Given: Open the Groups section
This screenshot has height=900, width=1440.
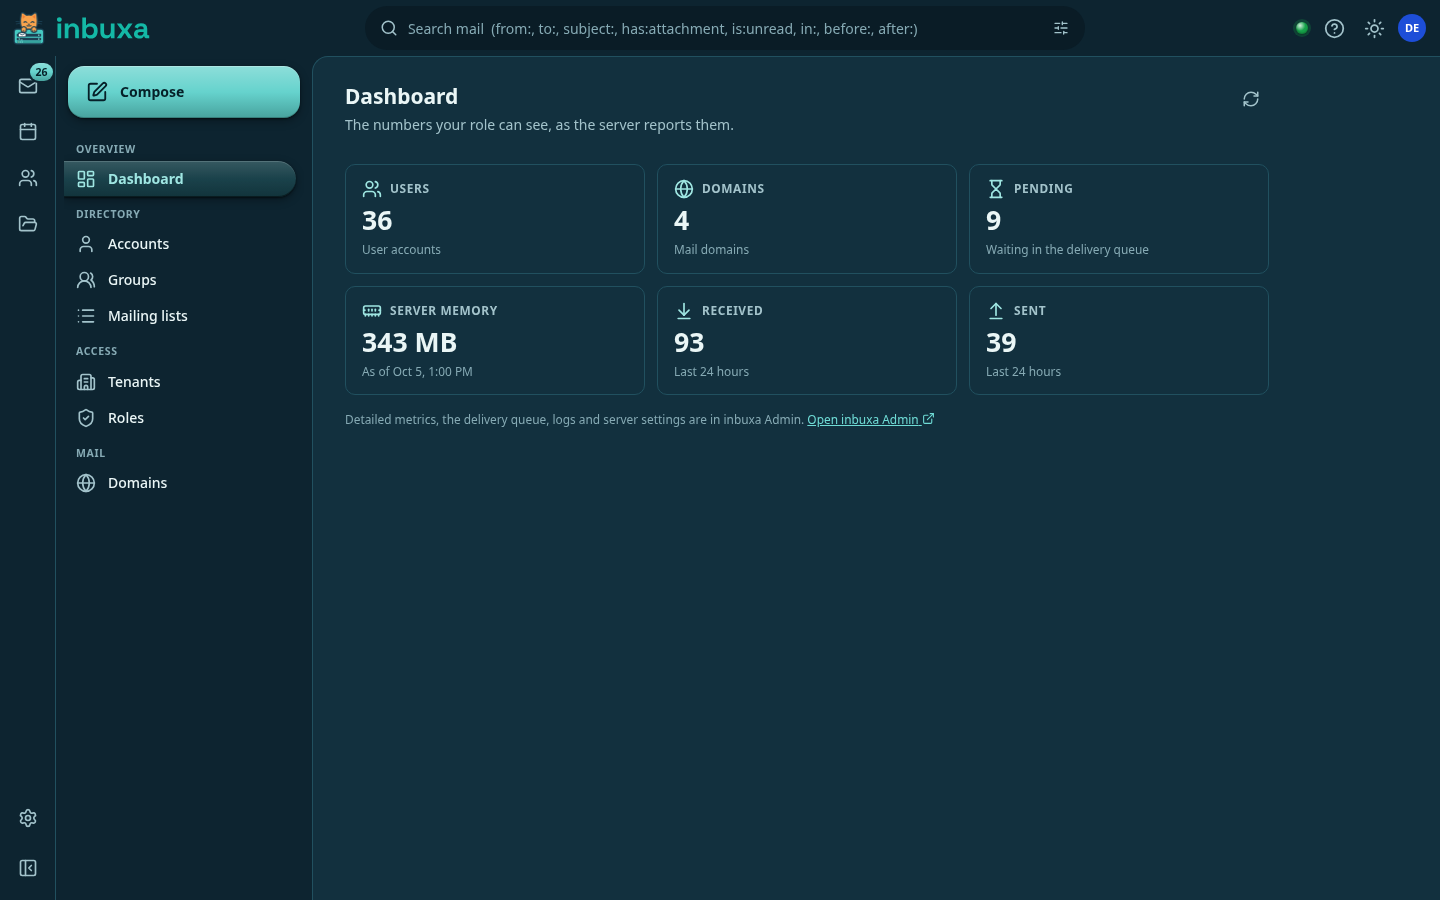Looking at the screenshot, I should (x=180, y=280).
